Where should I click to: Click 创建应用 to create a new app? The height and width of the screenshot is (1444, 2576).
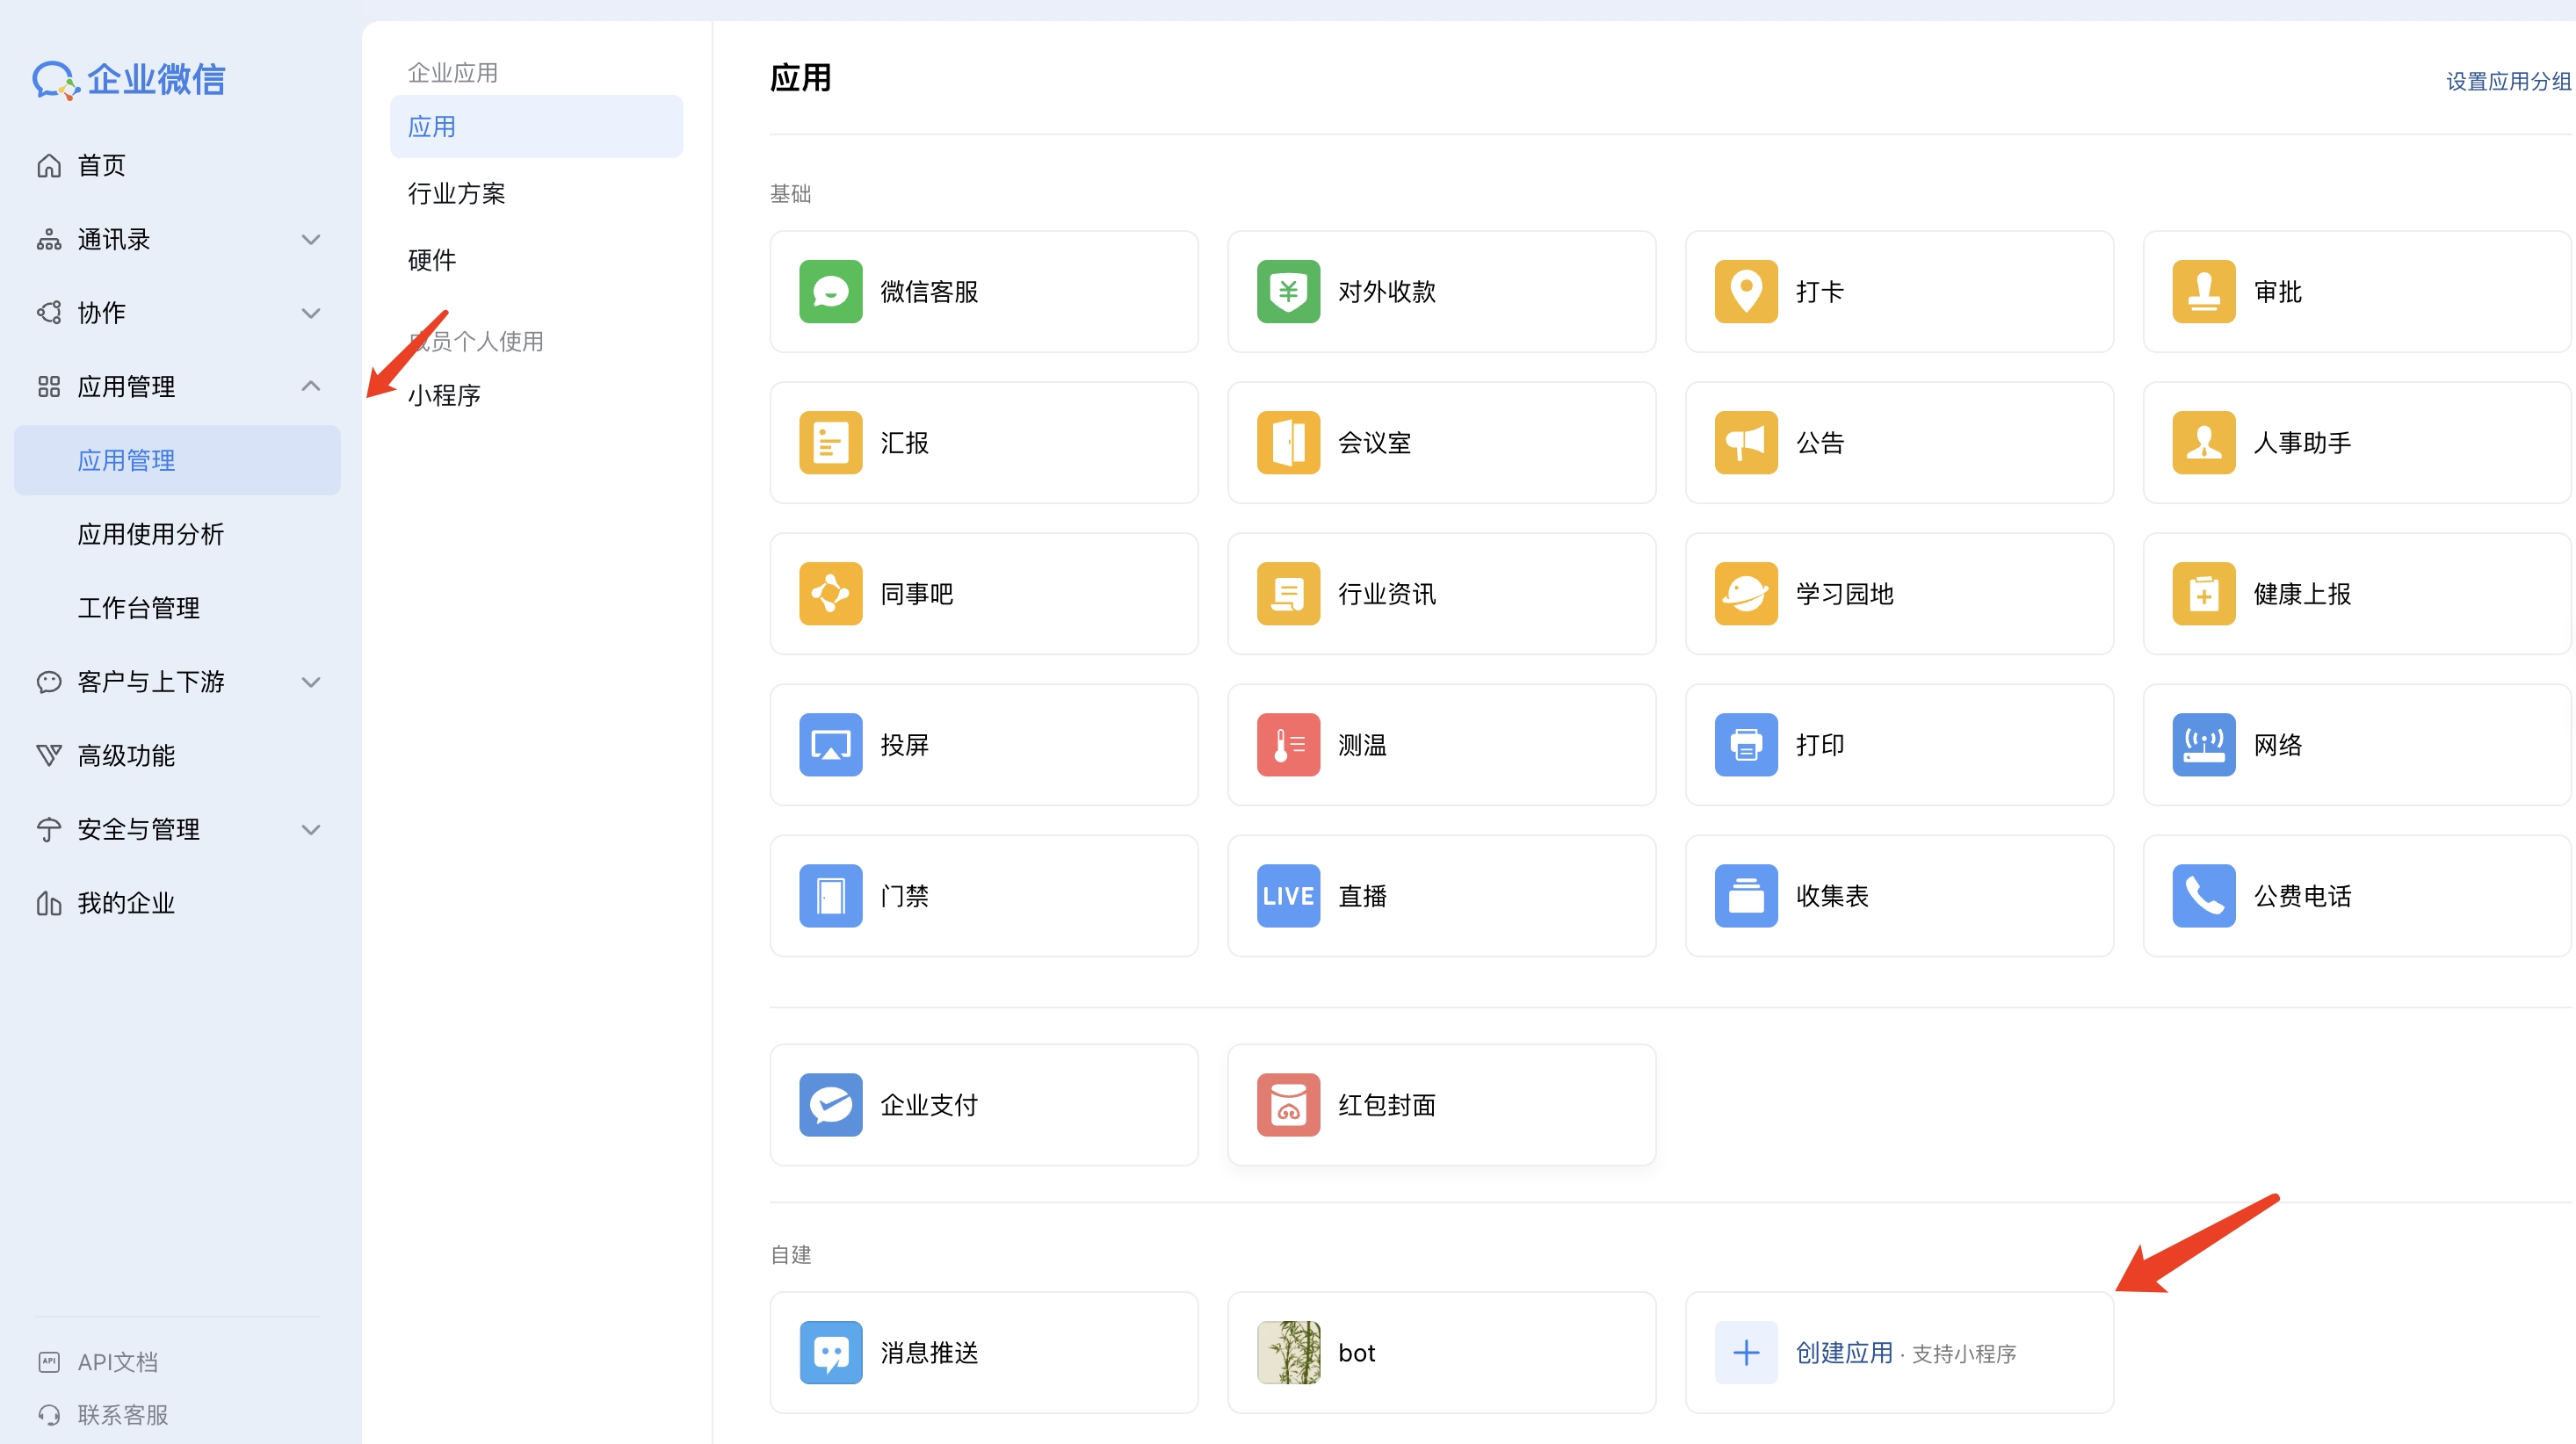click(1845, 1352)
